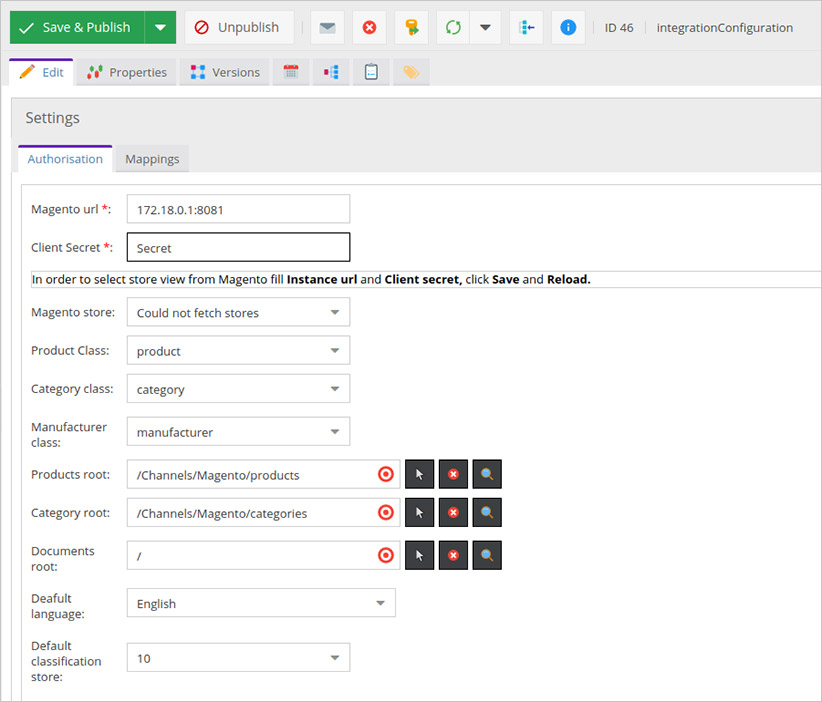Click the red delete icon in the top toolbar
The width and height of the screenshot is (822, 702).
click(369, 28)
